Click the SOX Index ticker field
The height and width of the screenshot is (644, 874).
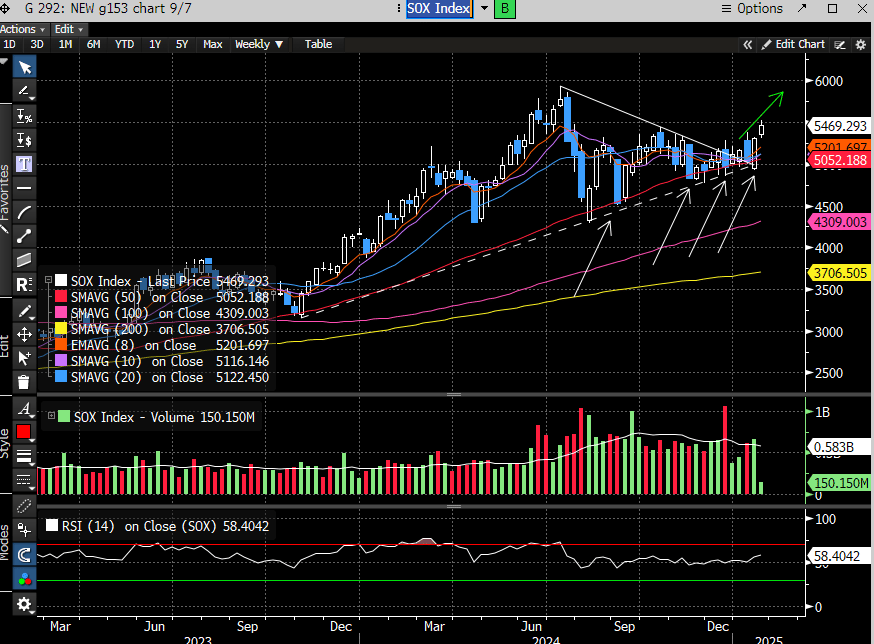click(x=439, y=8)
